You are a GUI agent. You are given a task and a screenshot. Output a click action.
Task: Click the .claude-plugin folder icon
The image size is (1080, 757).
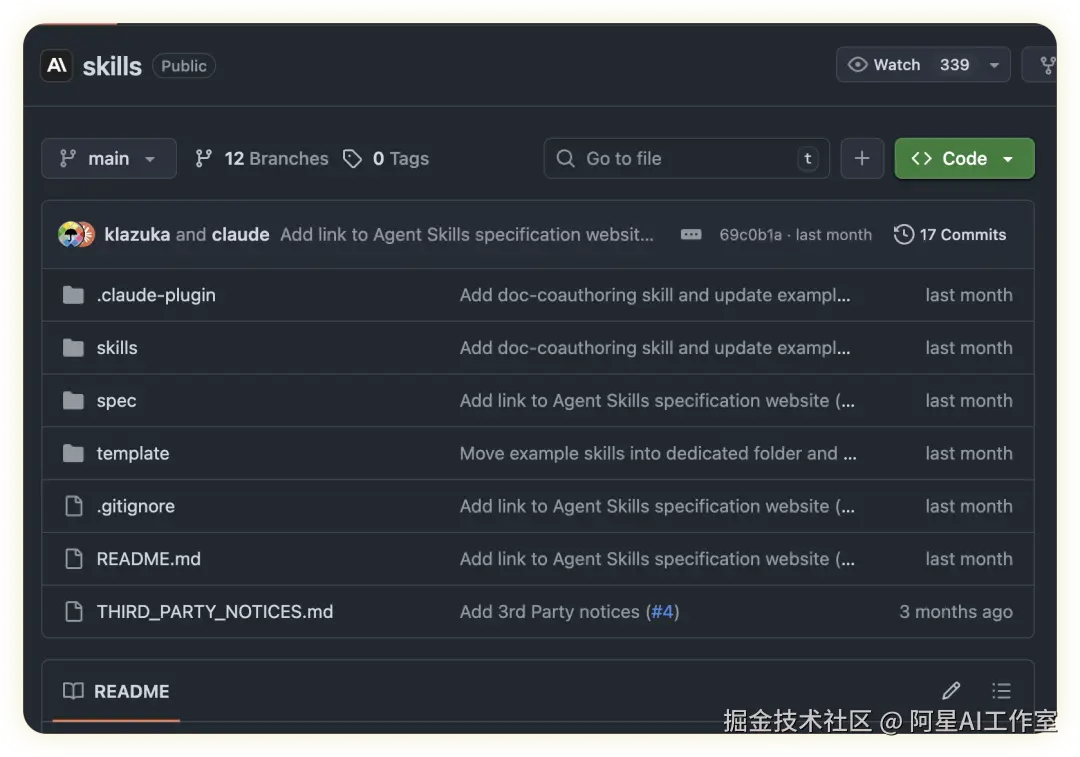point(73,295)
